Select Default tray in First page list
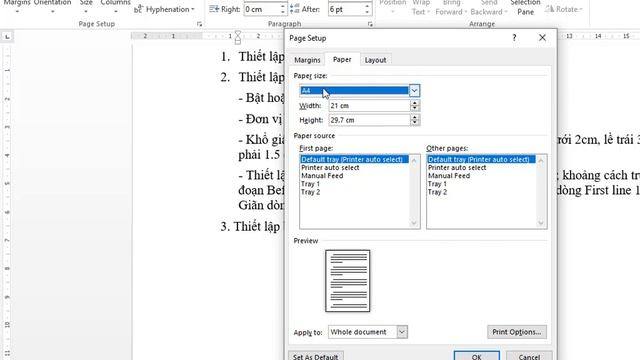This screenshot has height=360, width=640. [x=354, y=159]
